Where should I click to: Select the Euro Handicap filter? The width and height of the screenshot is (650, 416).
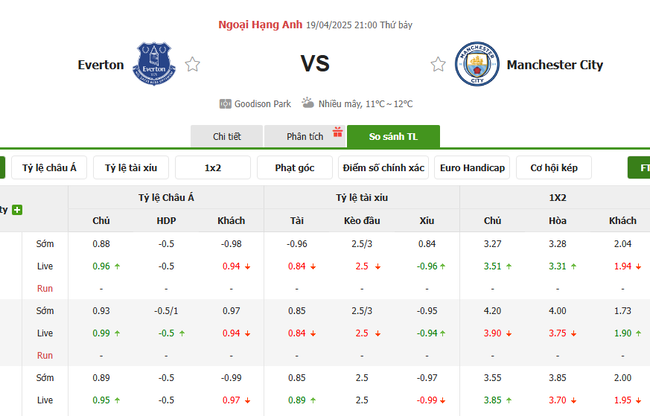point(473,168)
